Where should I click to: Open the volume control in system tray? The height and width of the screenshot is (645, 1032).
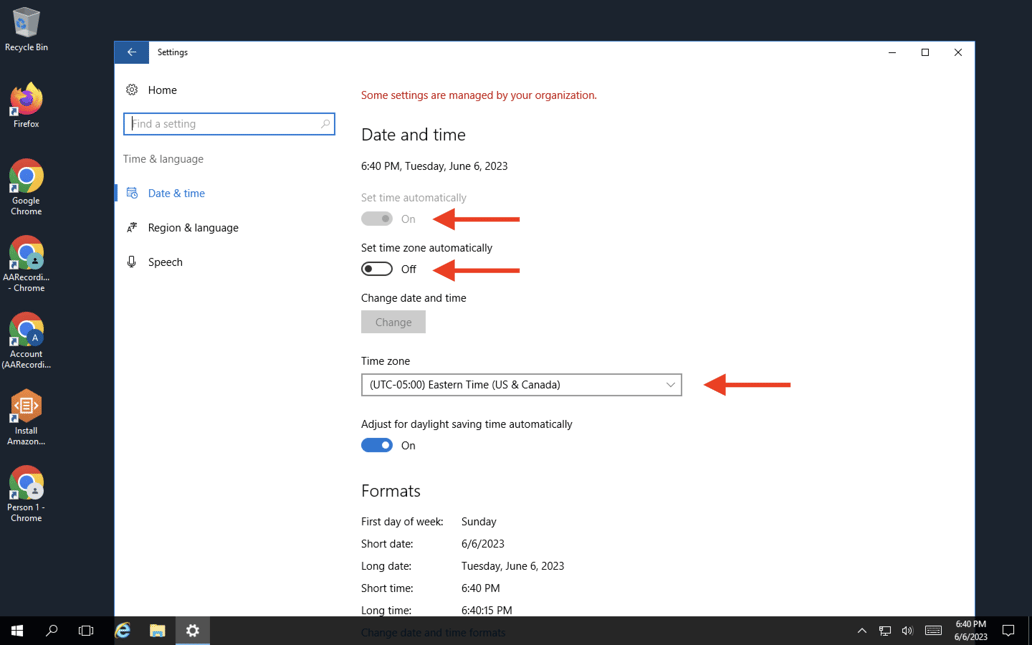(x=907, y=631)
